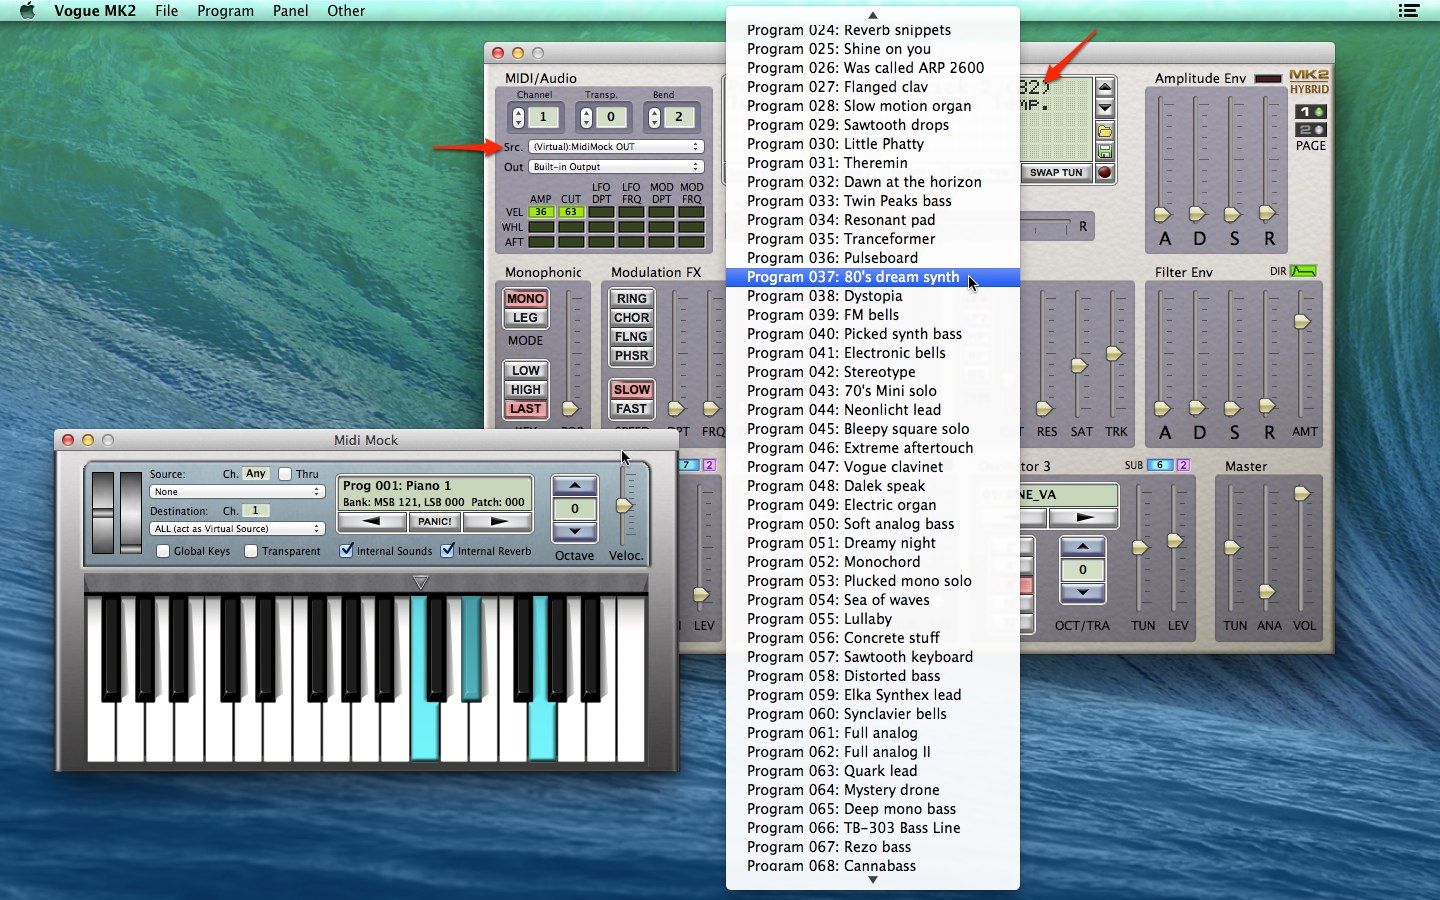Switch to page 2 of the synth
Screen dimensions: 1440x900
click(x=1310, y=130)
